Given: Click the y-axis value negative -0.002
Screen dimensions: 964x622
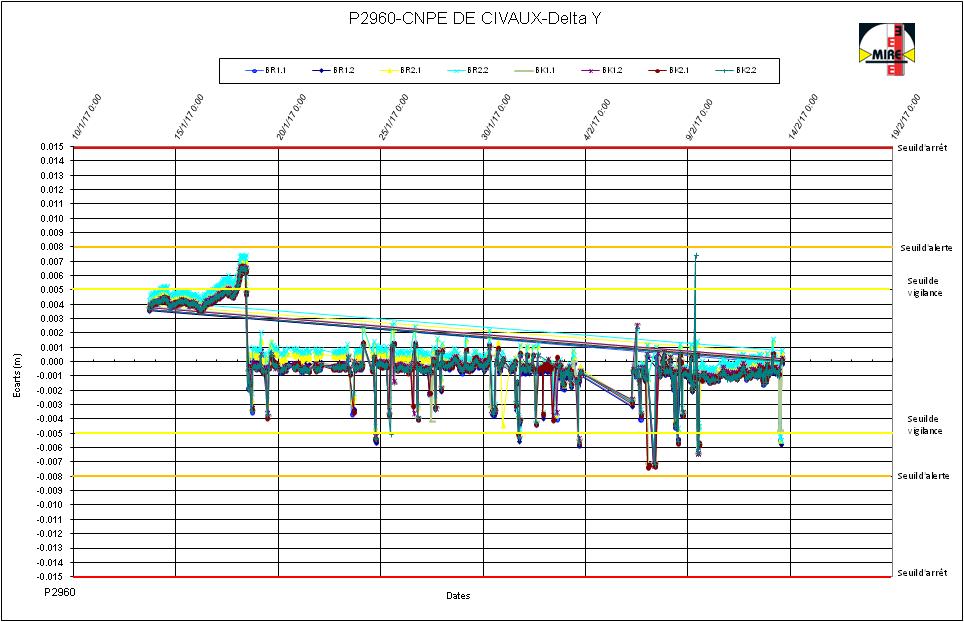Looking at the screenshot, I should click(x=50, y=390).
